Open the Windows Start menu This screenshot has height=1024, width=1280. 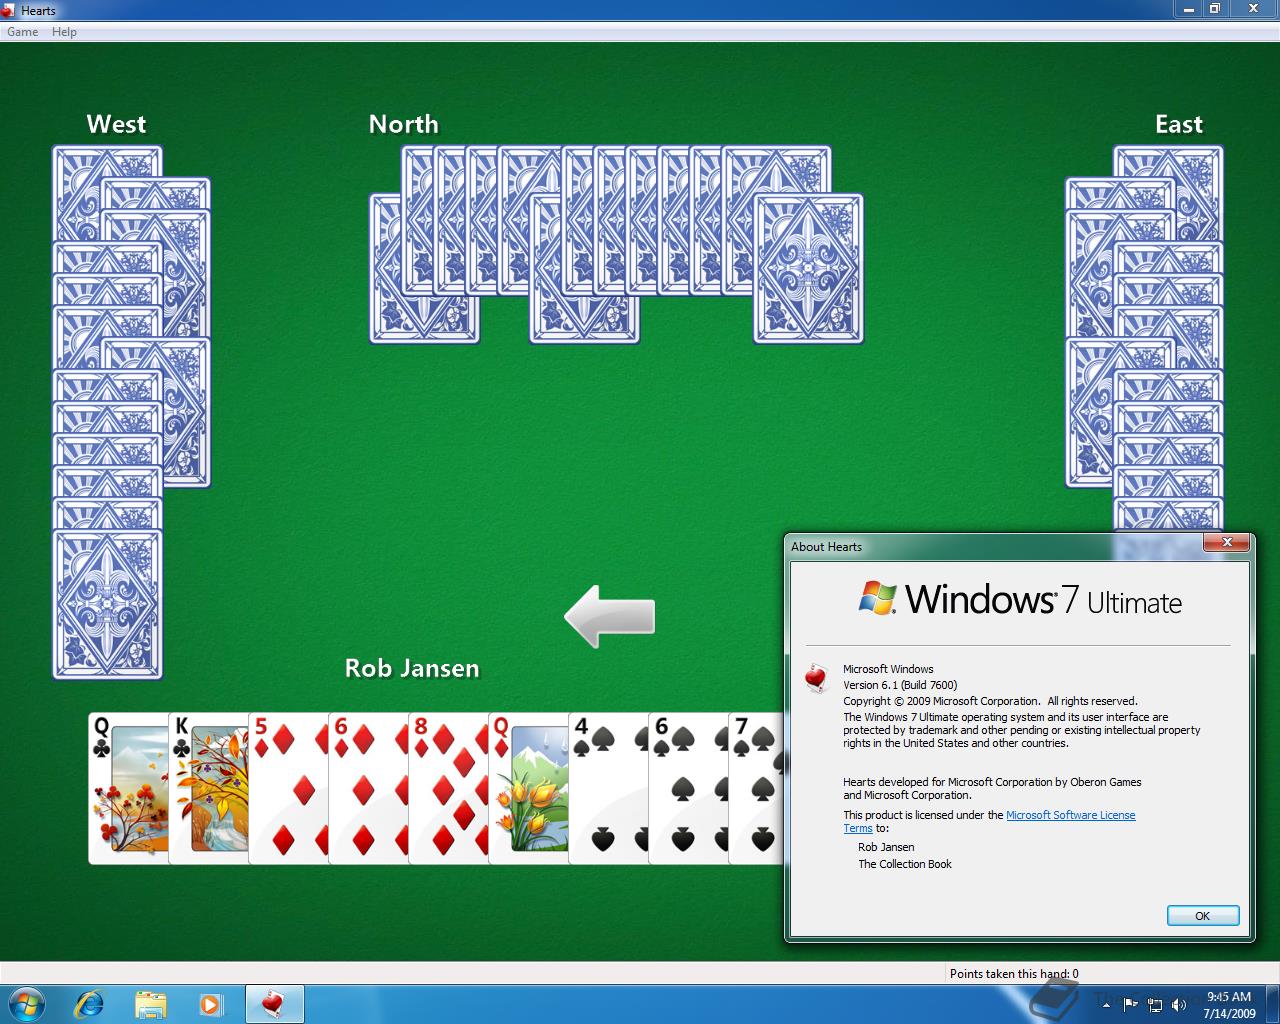[25, 1004]
